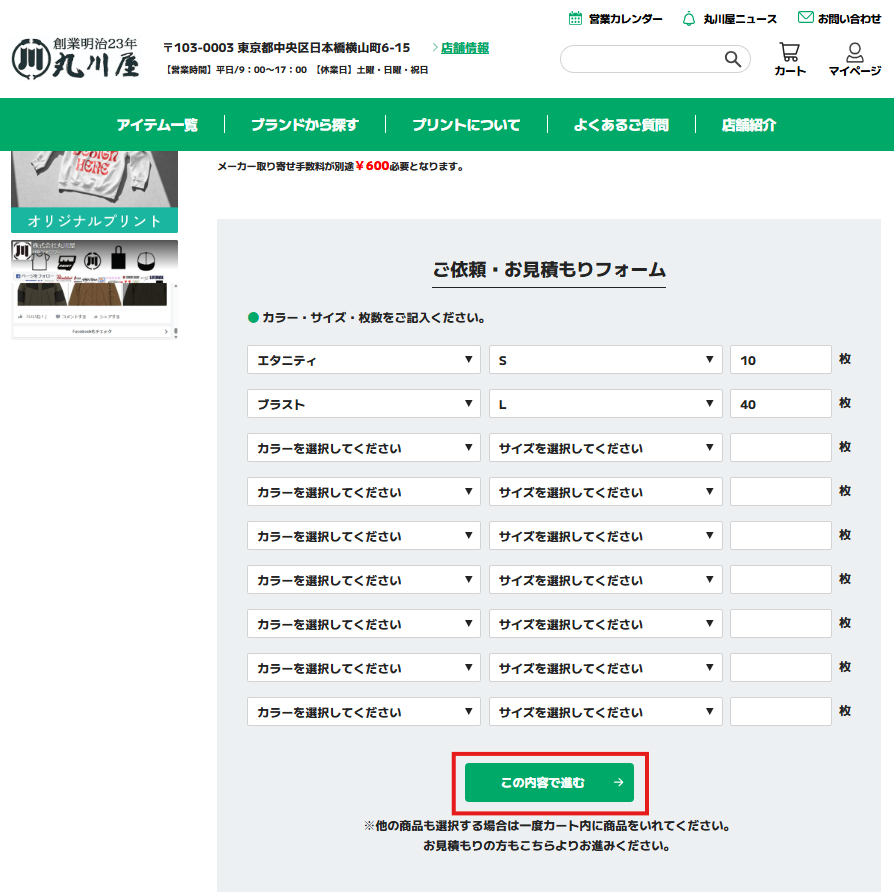The image size is (894, 895).
Task: Click the quantity field containing 40
Action: (x=780, y=404)
